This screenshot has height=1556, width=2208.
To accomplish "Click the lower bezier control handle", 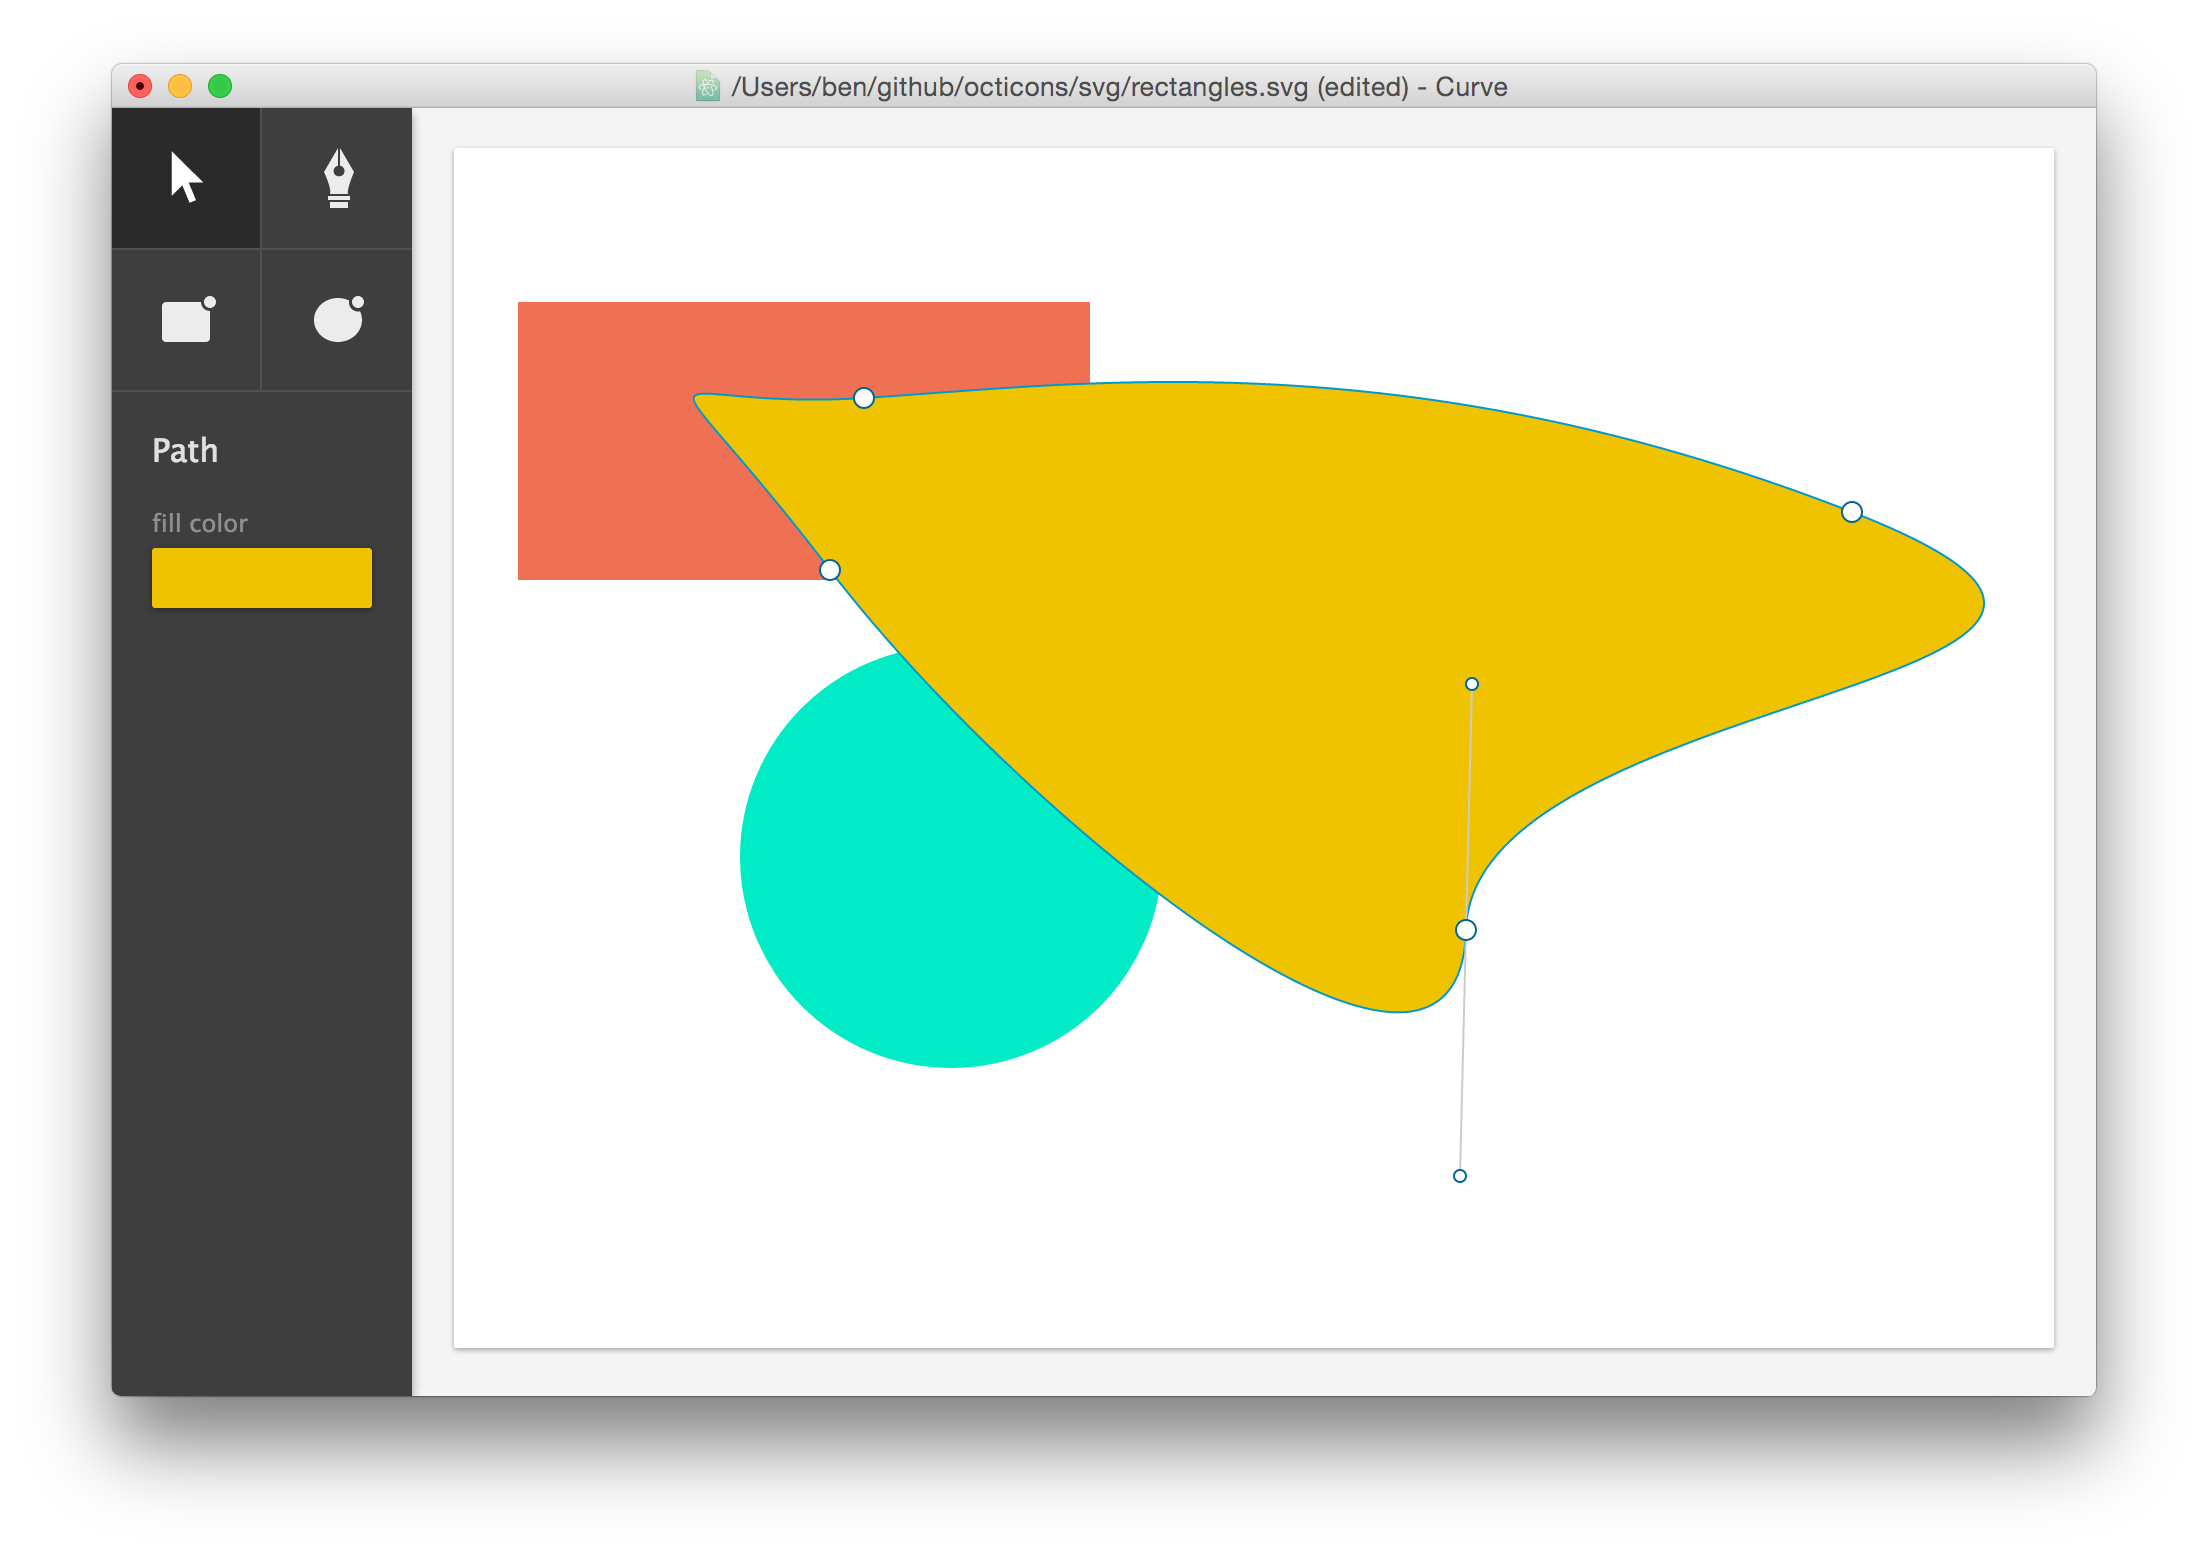I will pos(1460,1176).
